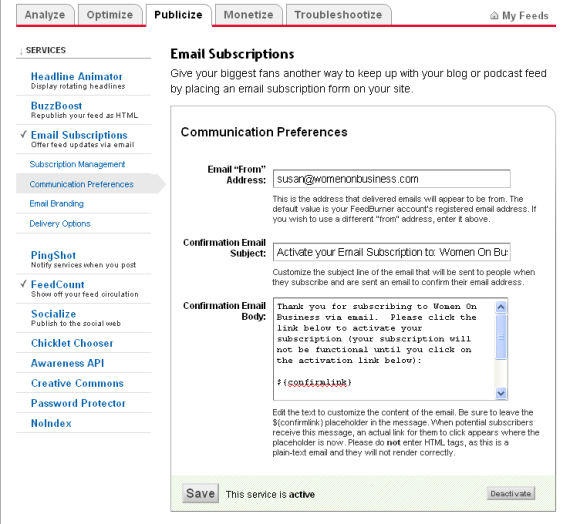Click the FeedCount checkmark icon
570x524 pixels.
(x=24, y=284)
